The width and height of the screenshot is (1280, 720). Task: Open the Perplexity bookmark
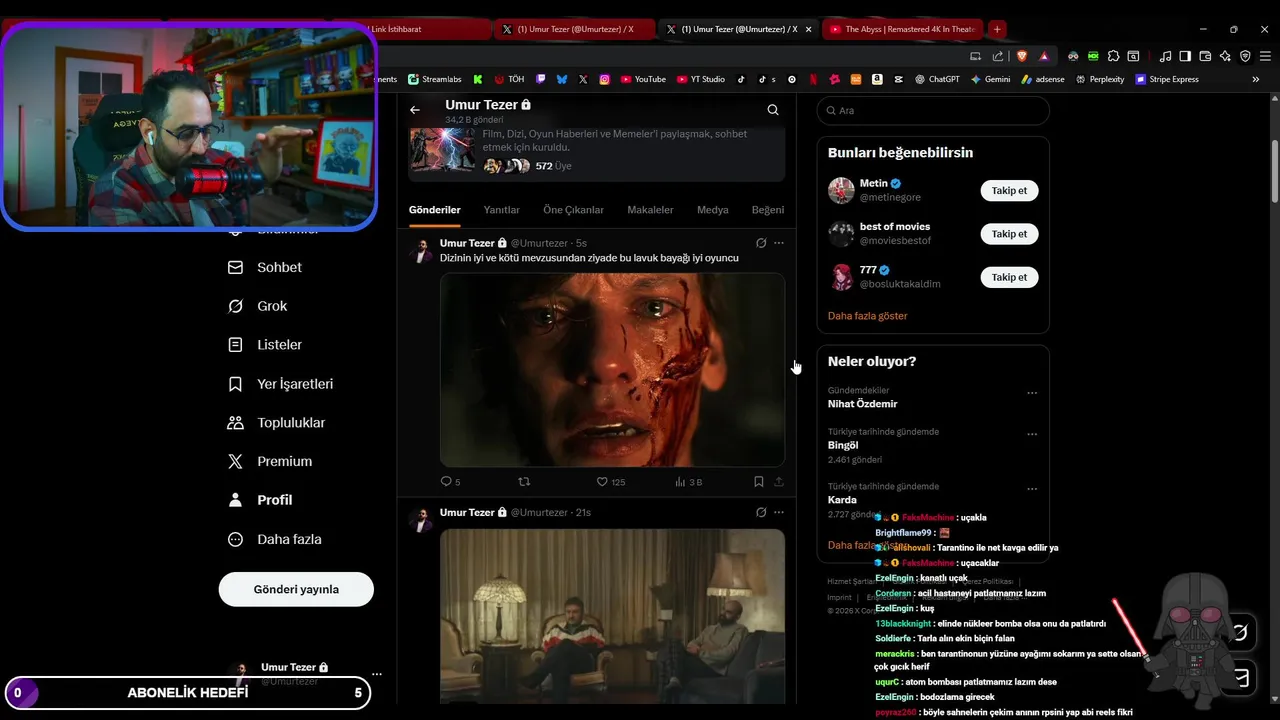click(1099, 79)
